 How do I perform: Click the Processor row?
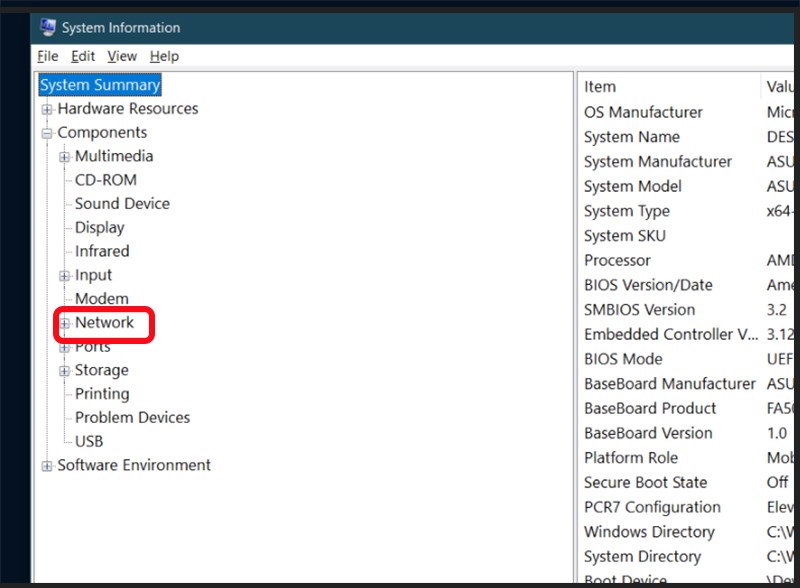[x=687, y=260]
